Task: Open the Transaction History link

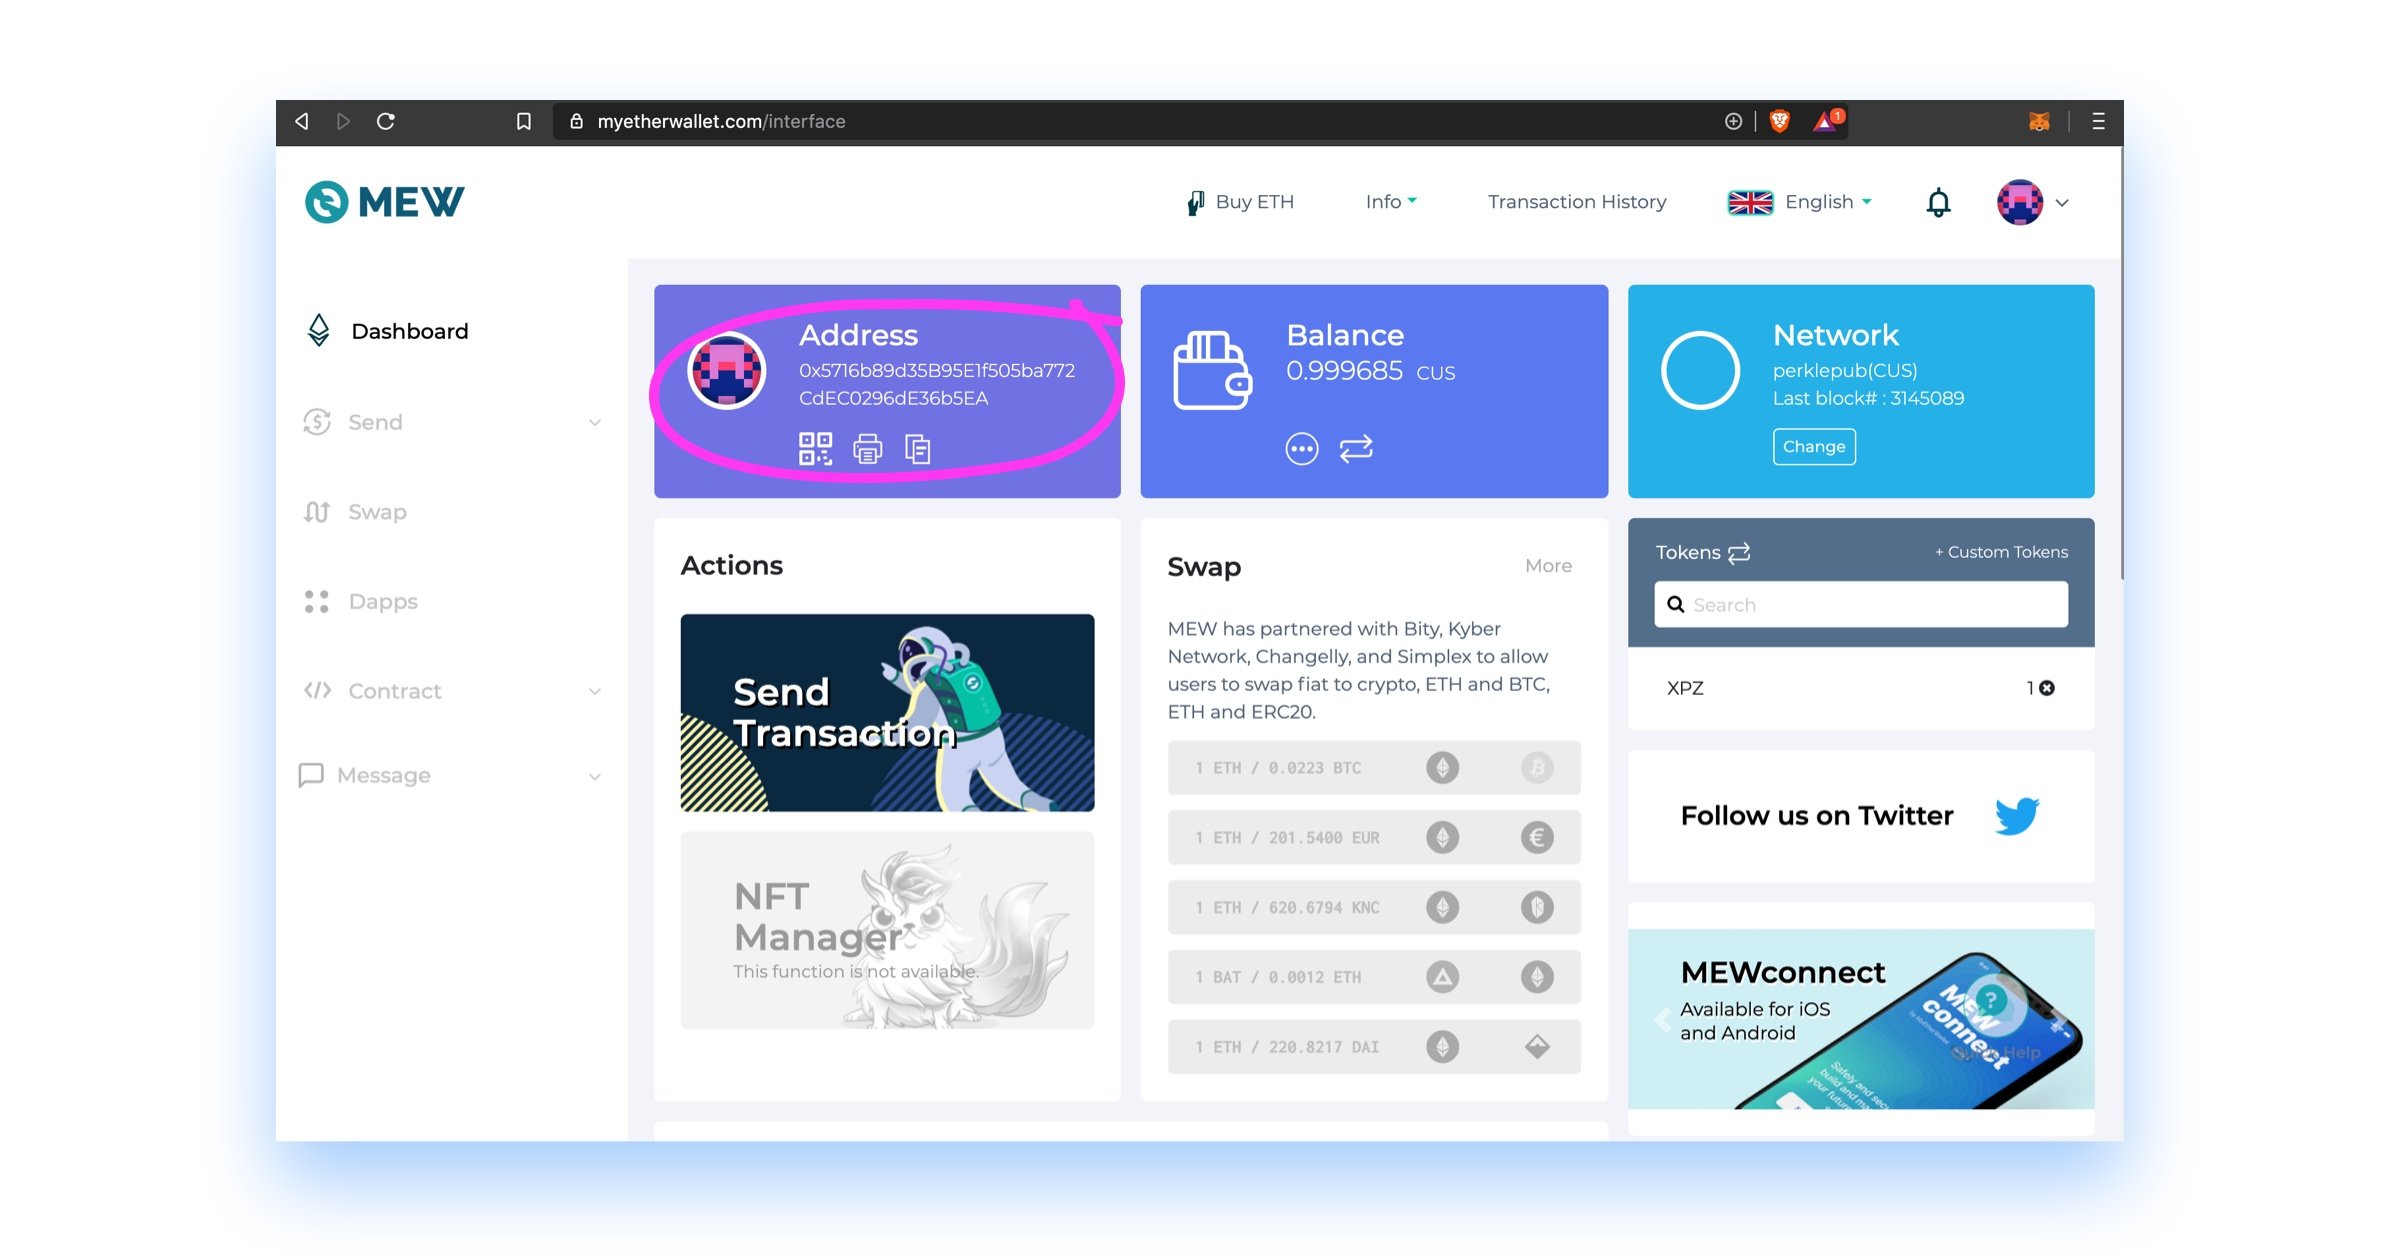Action: coord(1577,202)
